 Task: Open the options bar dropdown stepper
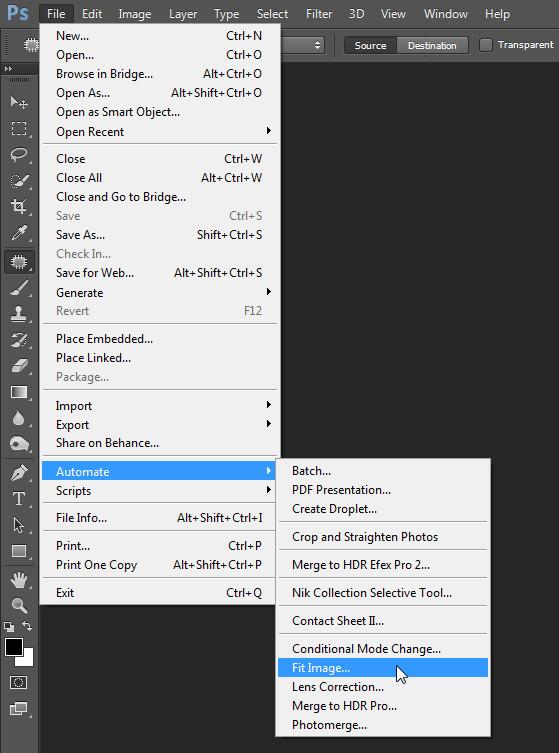pos(317,46)
